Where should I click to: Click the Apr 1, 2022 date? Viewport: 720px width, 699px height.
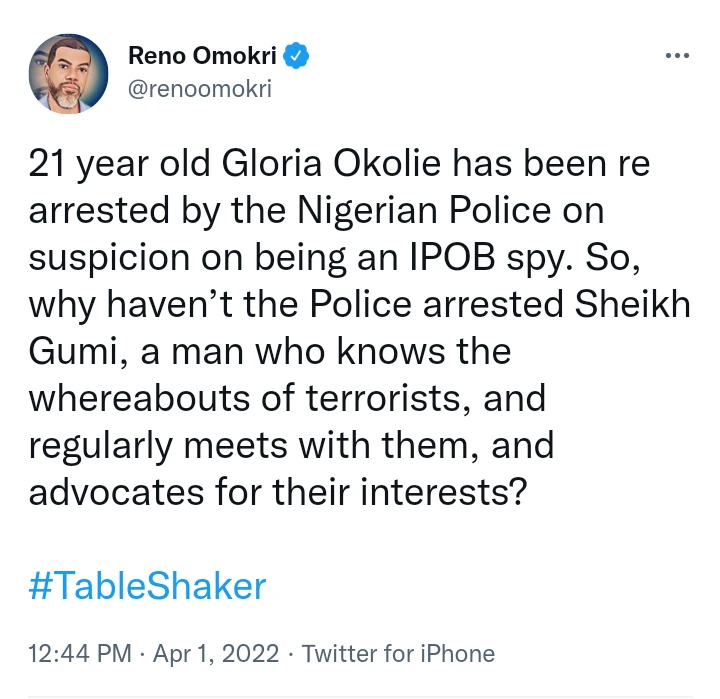(x=215, y=654)
